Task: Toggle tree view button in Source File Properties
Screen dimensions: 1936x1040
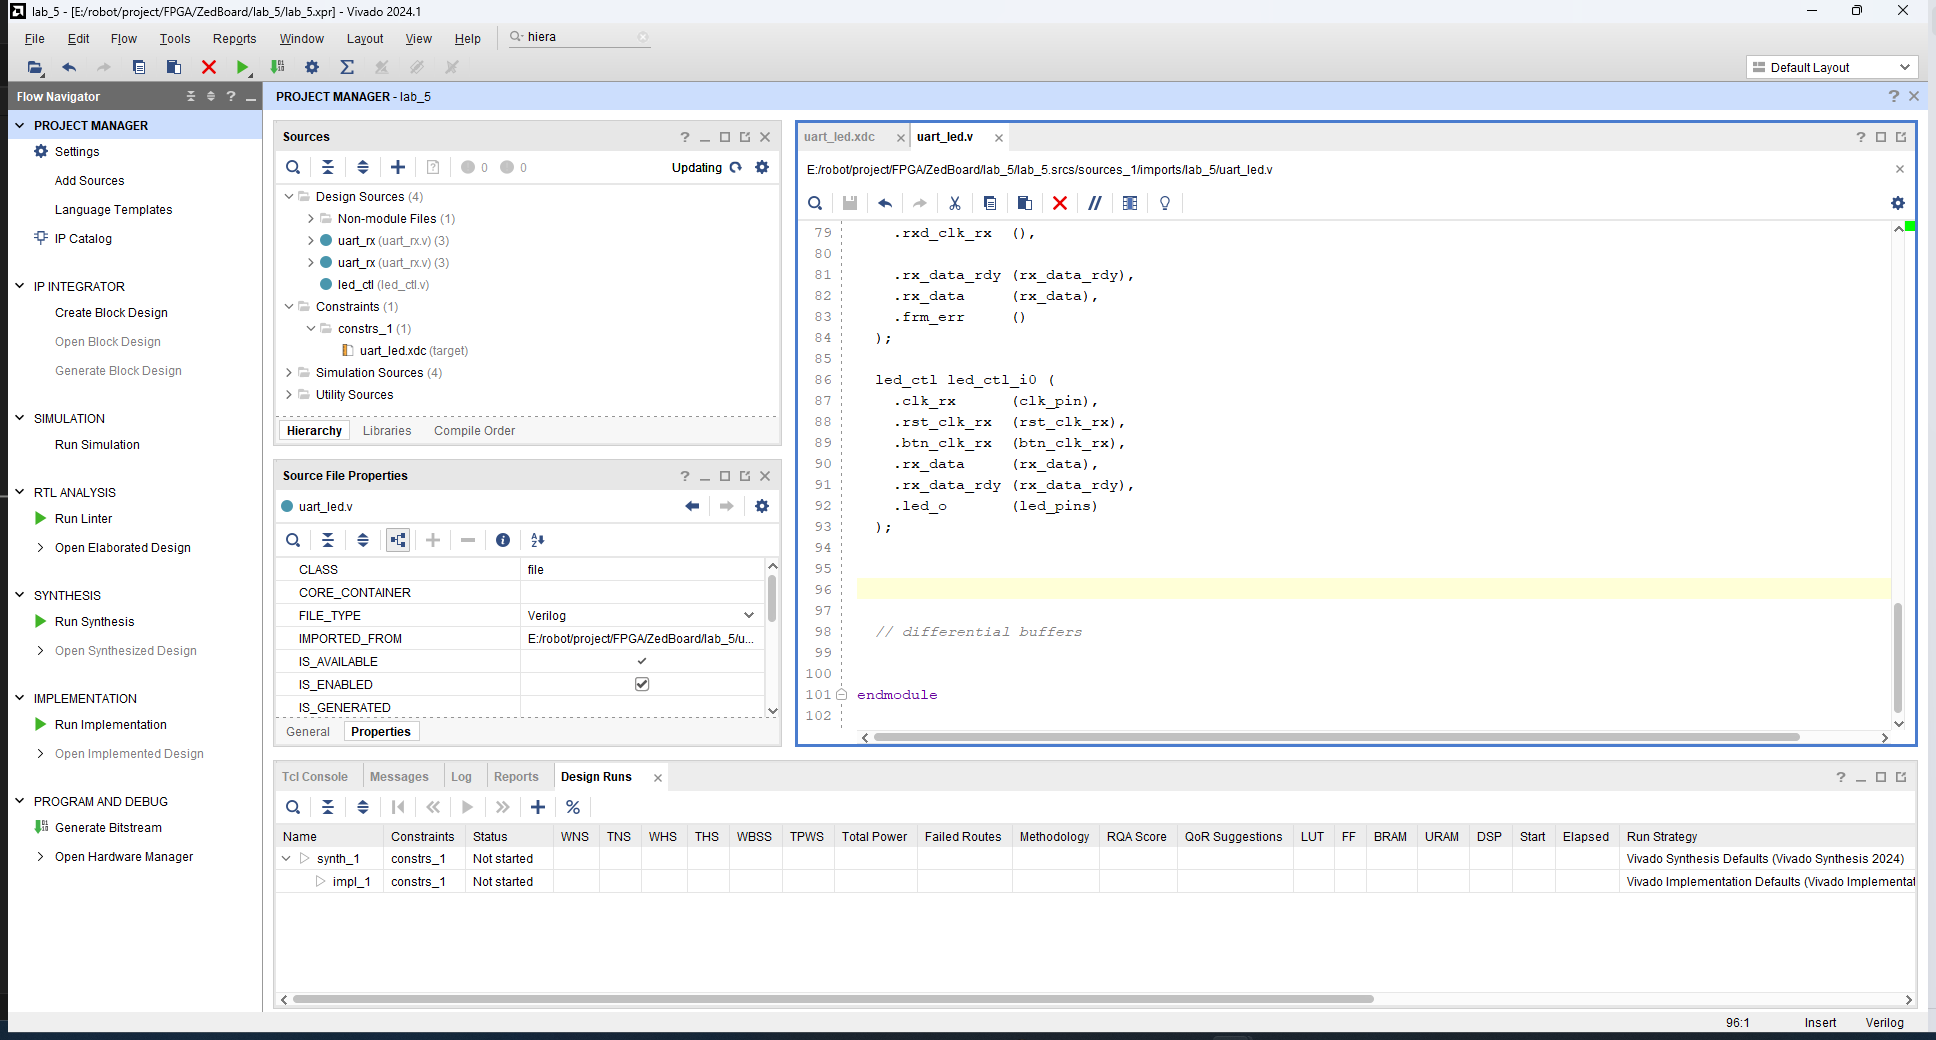Action: click(x=398, y=540)
